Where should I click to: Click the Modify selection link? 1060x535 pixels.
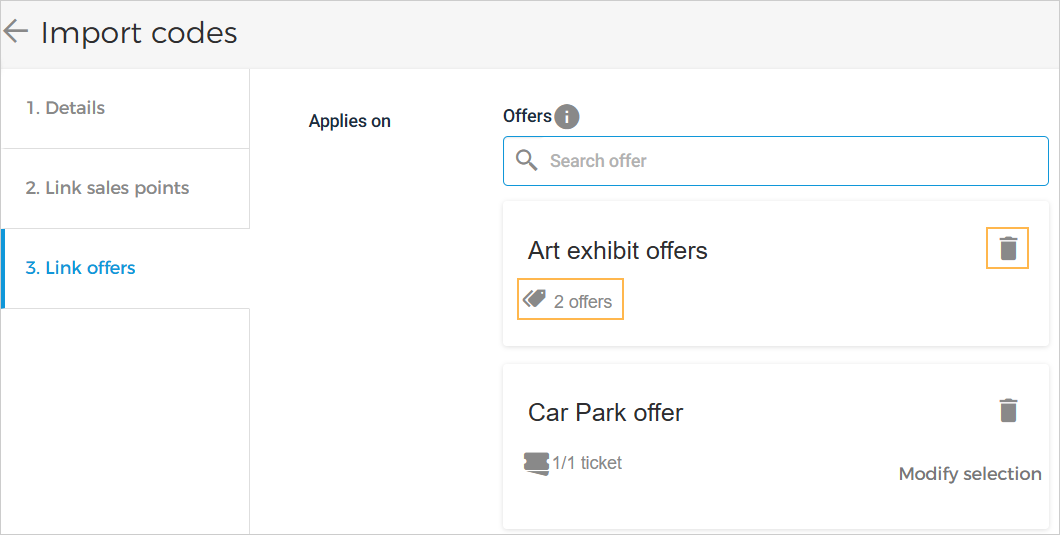coord(970,474)
